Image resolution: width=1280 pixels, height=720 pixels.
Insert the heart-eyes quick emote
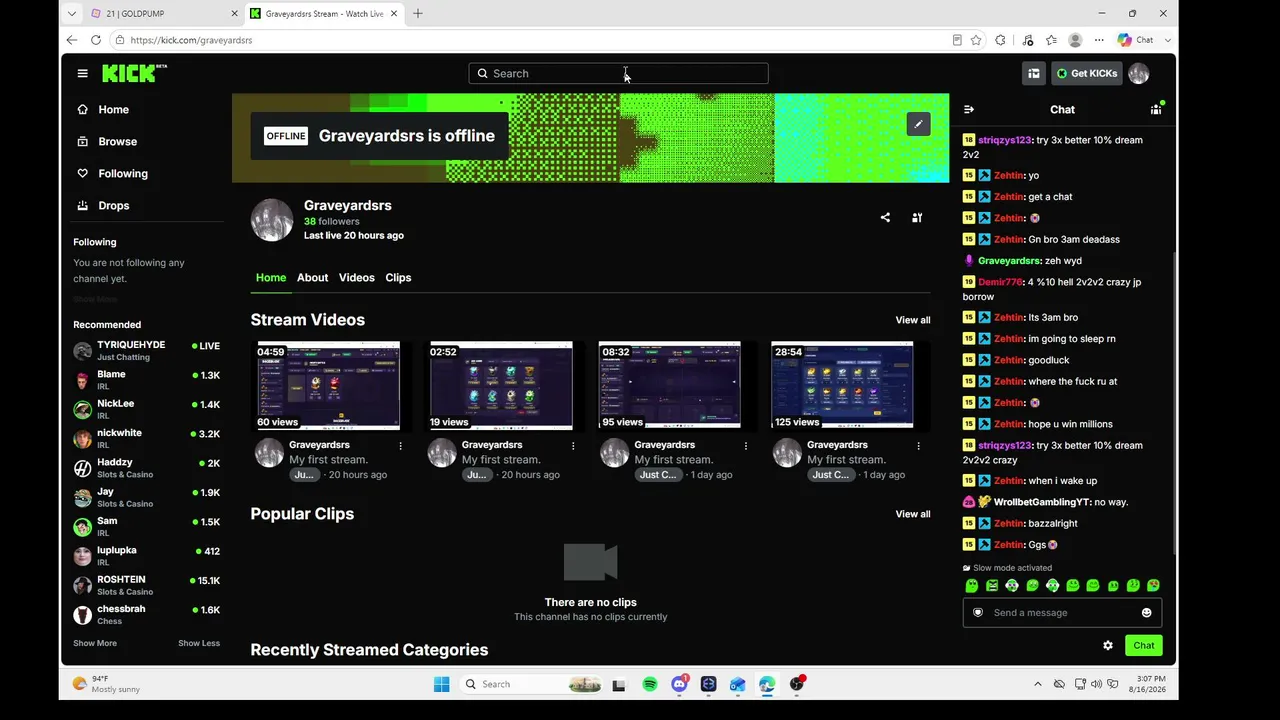pyautogui.click(x=1153, y=586)
